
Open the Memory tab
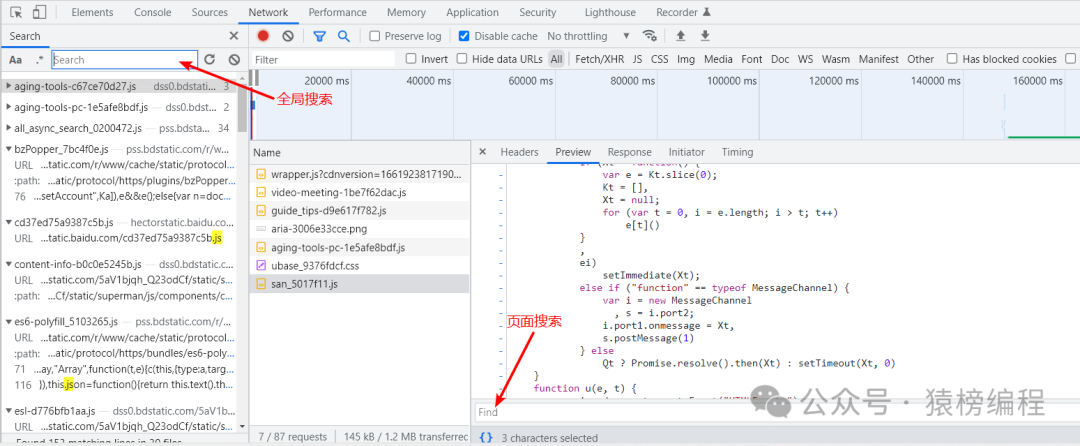406,12
